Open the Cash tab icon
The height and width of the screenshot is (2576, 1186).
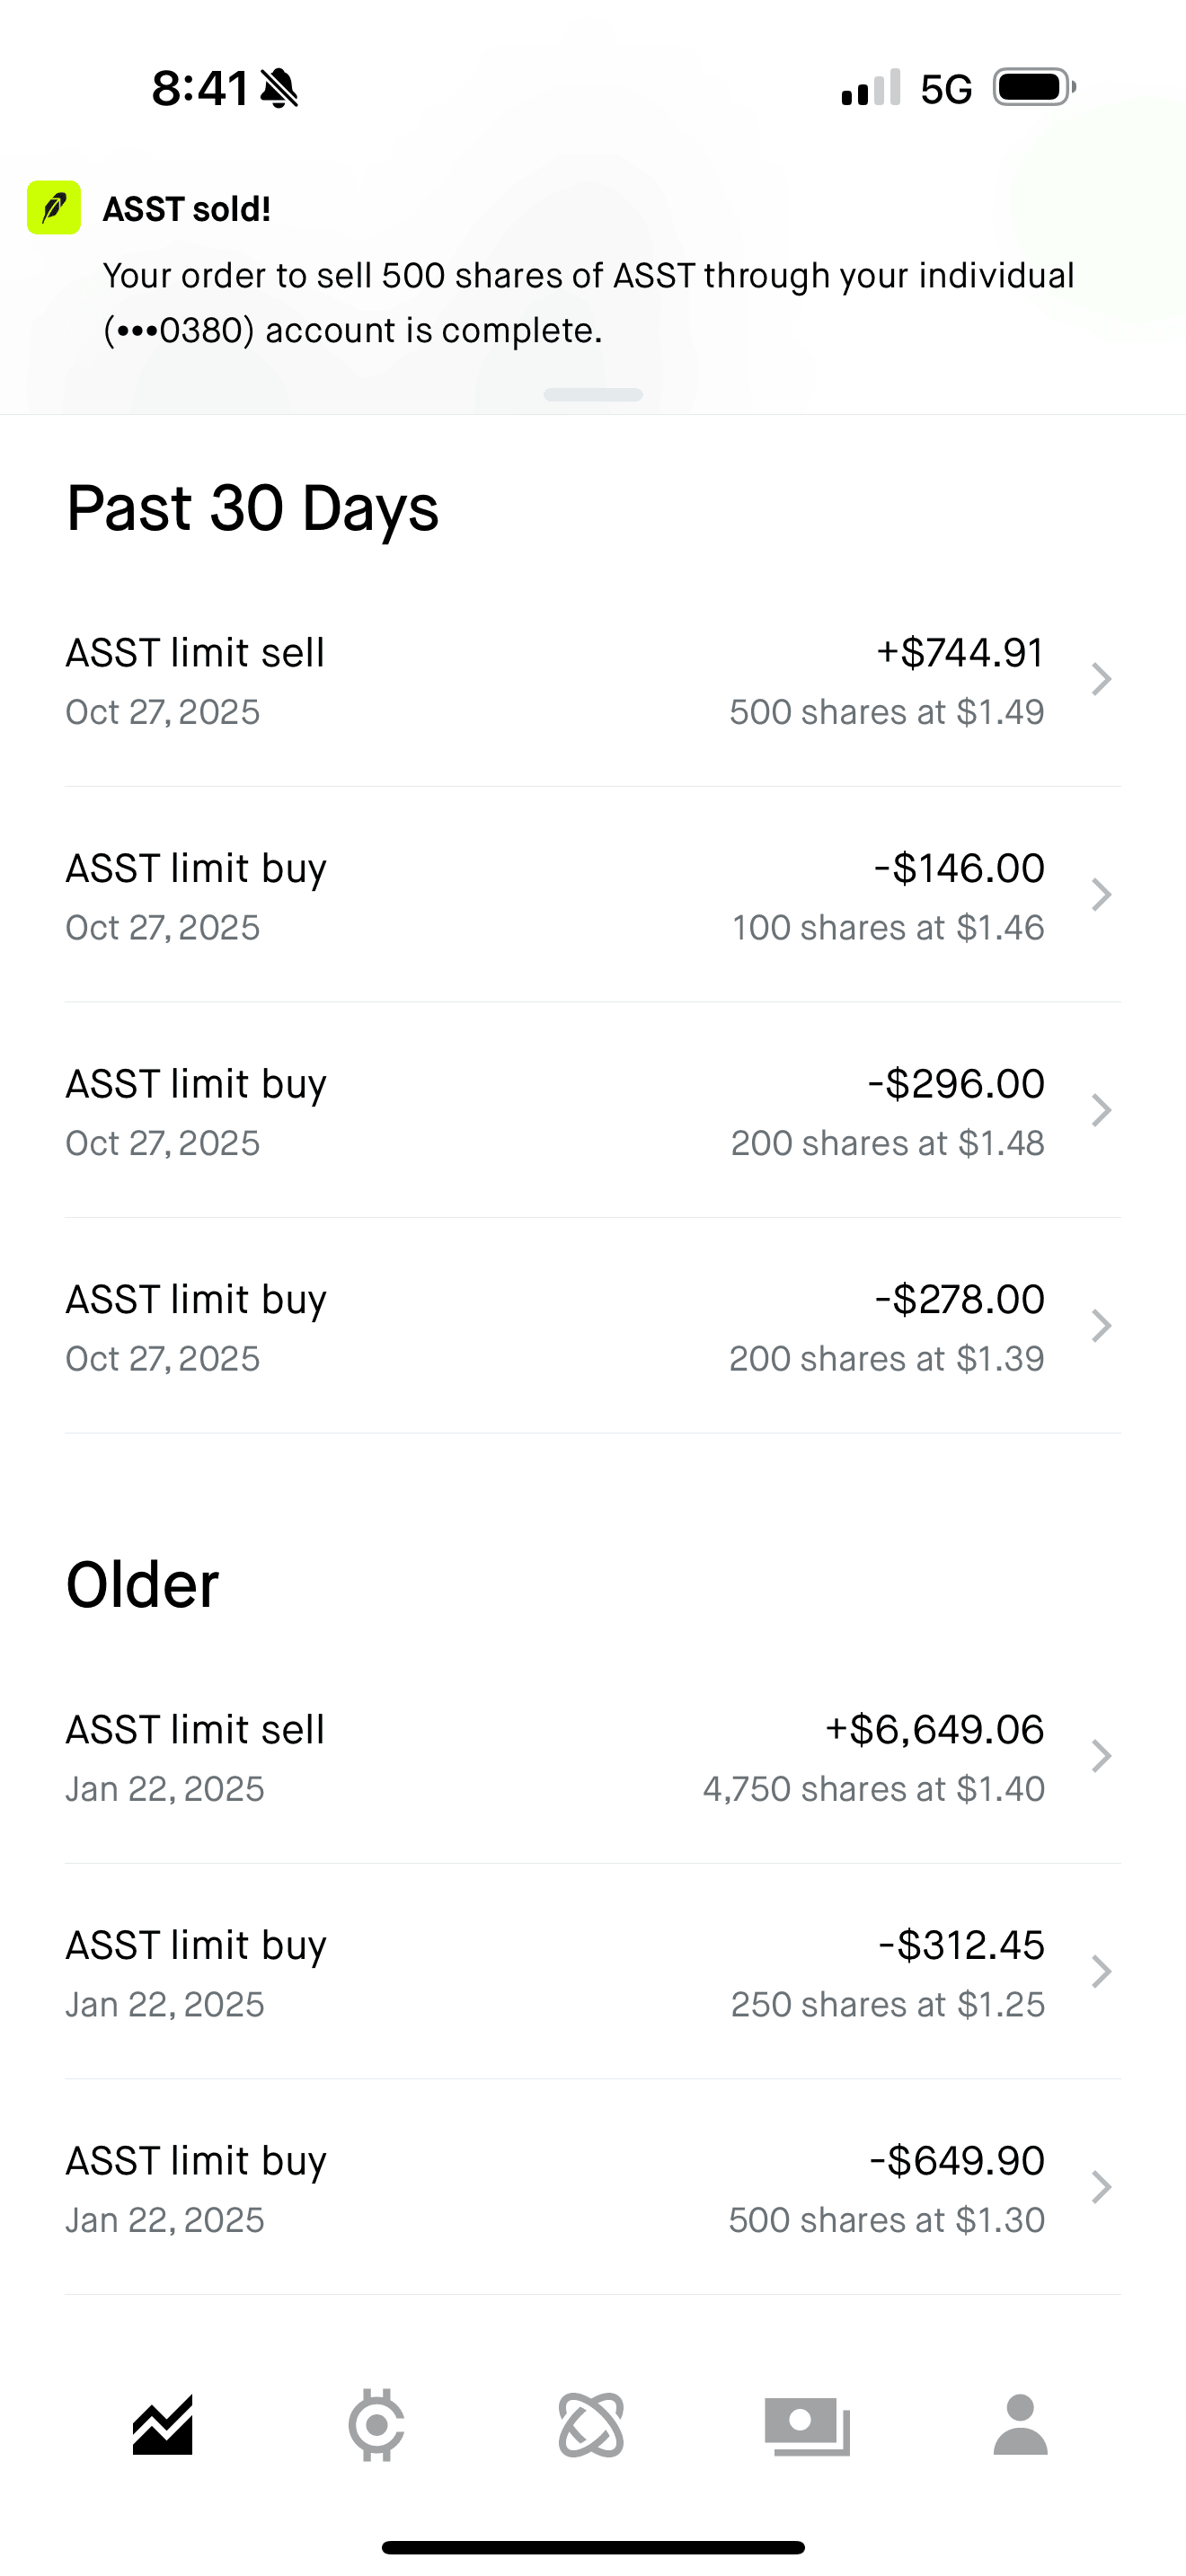click(x=807, y=2425)
